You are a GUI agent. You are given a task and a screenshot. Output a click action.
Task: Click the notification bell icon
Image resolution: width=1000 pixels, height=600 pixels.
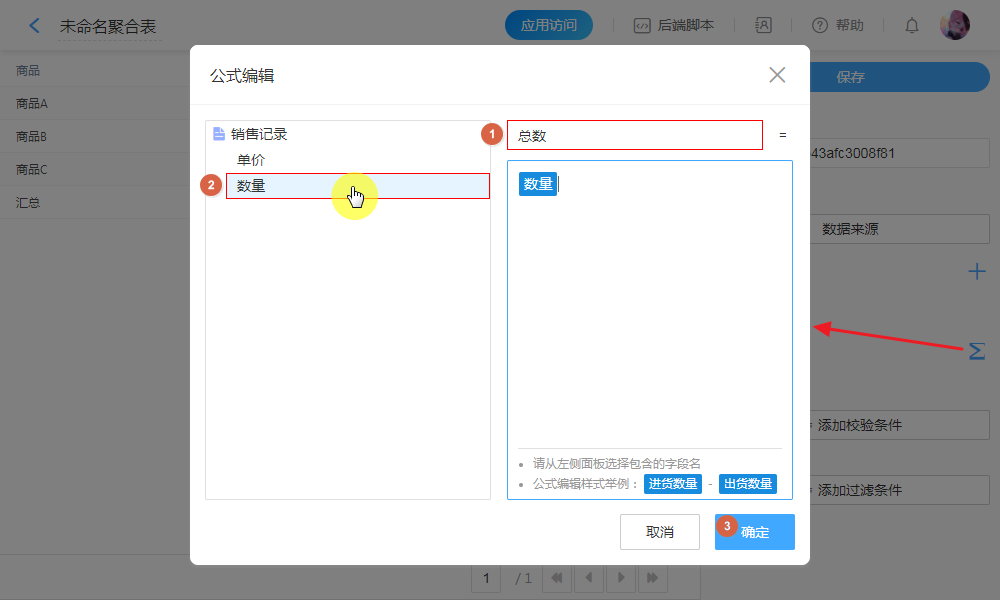tap(912, 26)
